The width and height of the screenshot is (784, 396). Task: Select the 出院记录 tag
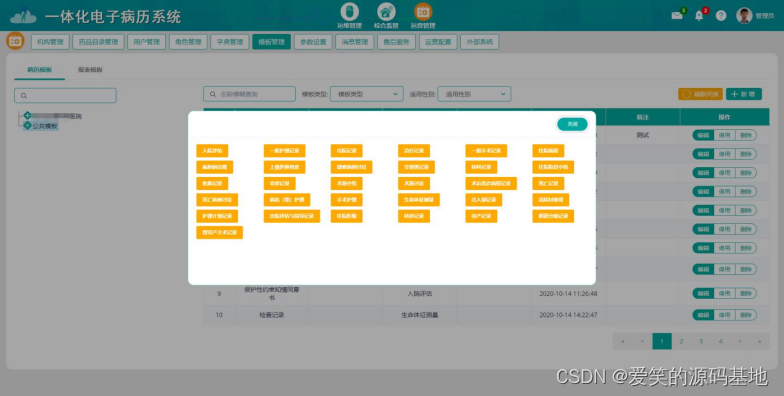point(346,150)
